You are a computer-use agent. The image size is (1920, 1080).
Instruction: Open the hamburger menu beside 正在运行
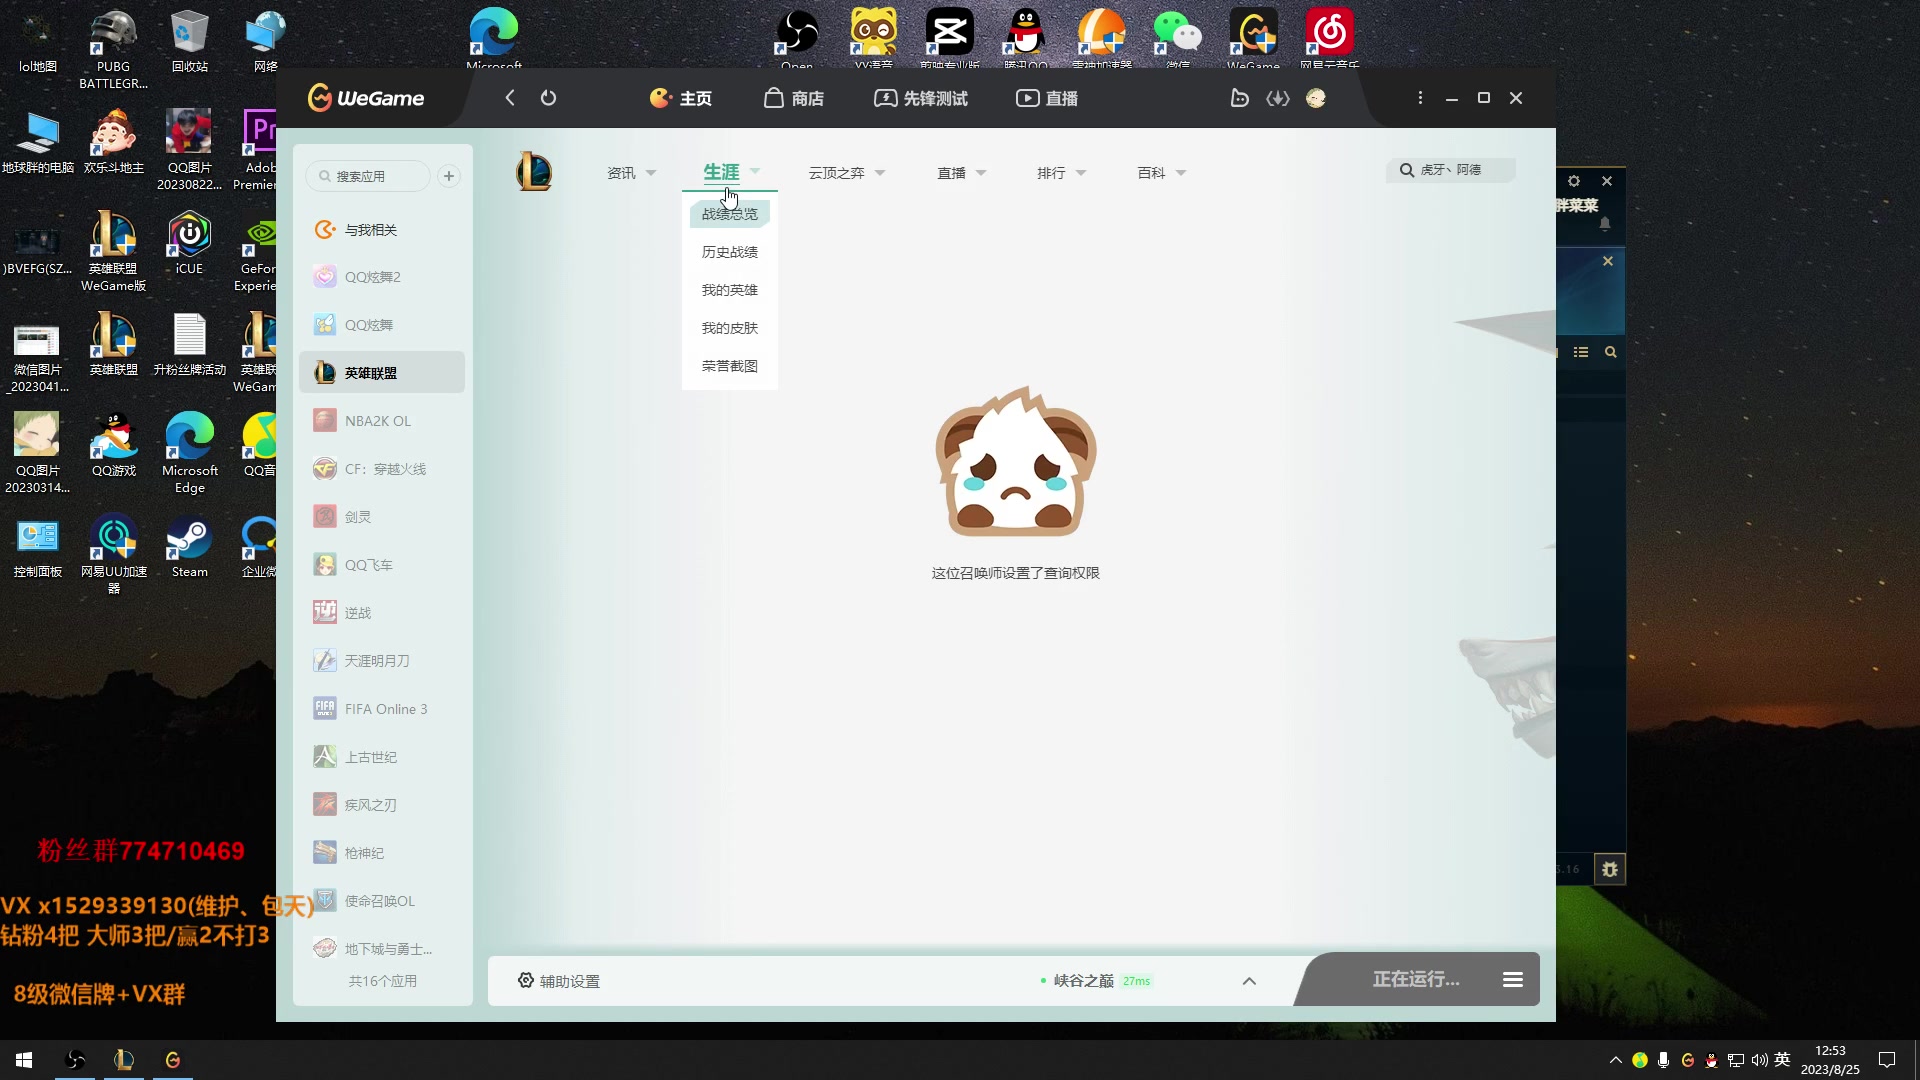click(1513, 980)
